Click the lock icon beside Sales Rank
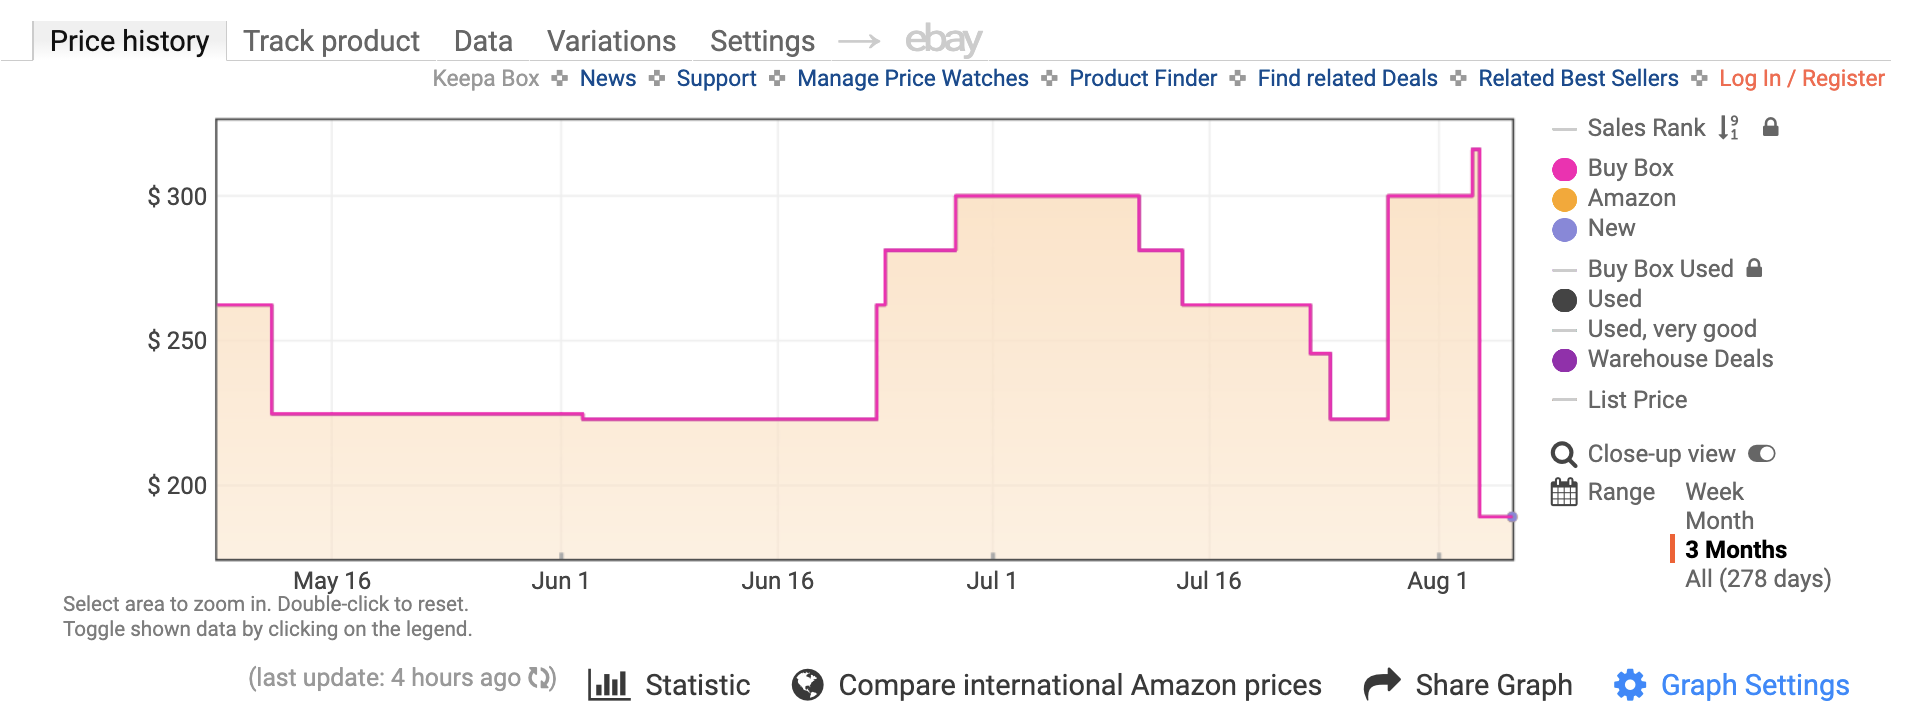This screenshot has width=1918, height=728. 1770,127
